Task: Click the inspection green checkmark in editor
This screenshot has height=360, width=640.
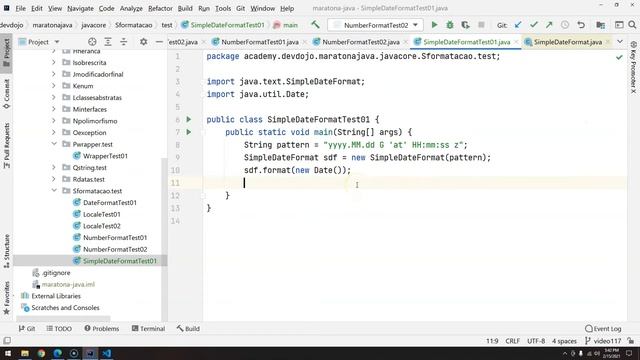Action: pyautogui.click(x=619, y=57)
